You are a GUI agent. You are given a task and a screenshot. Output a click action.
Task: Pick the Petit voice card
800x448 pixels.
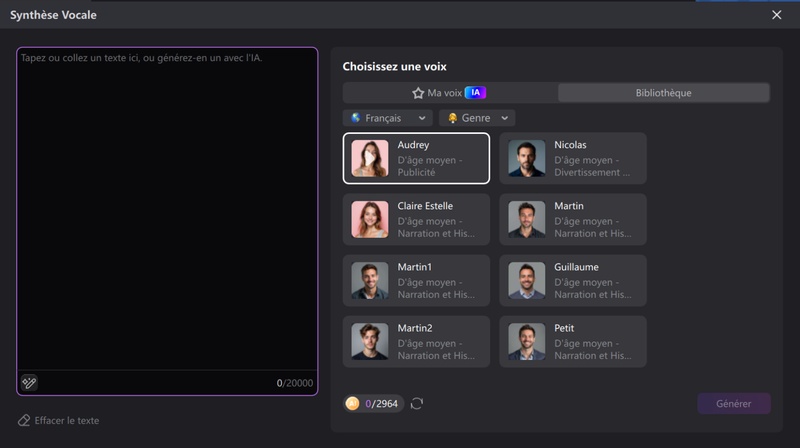coord(573,341)
